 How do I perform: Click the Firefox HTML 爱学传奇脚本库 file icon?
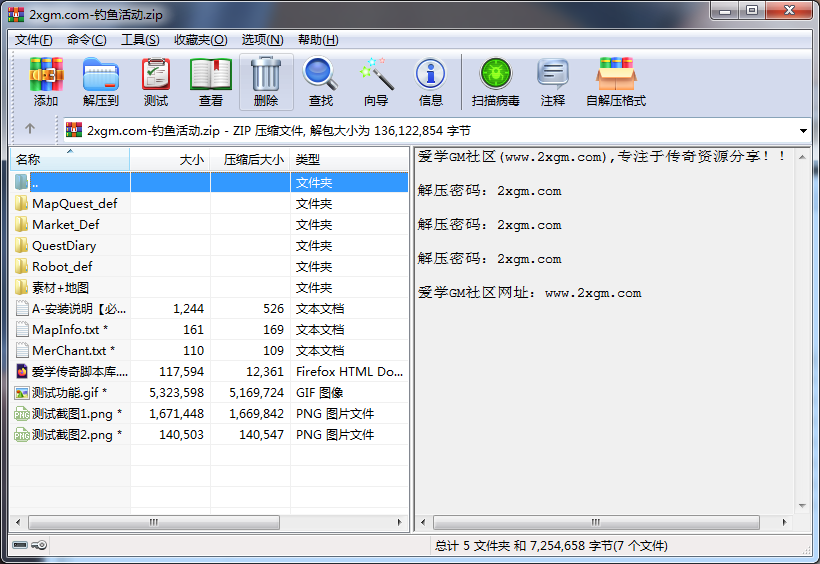coord(22,371)
